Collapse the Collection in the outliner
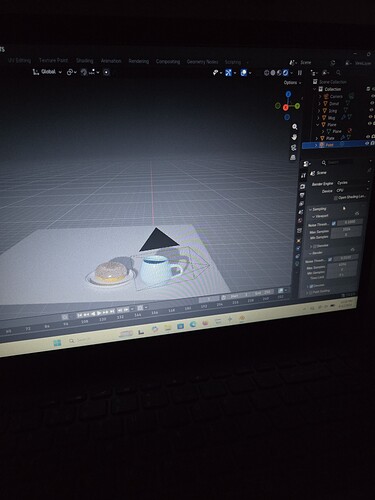Image resolution: width=375 pixels, height=500 pixels. click(315, 89)
